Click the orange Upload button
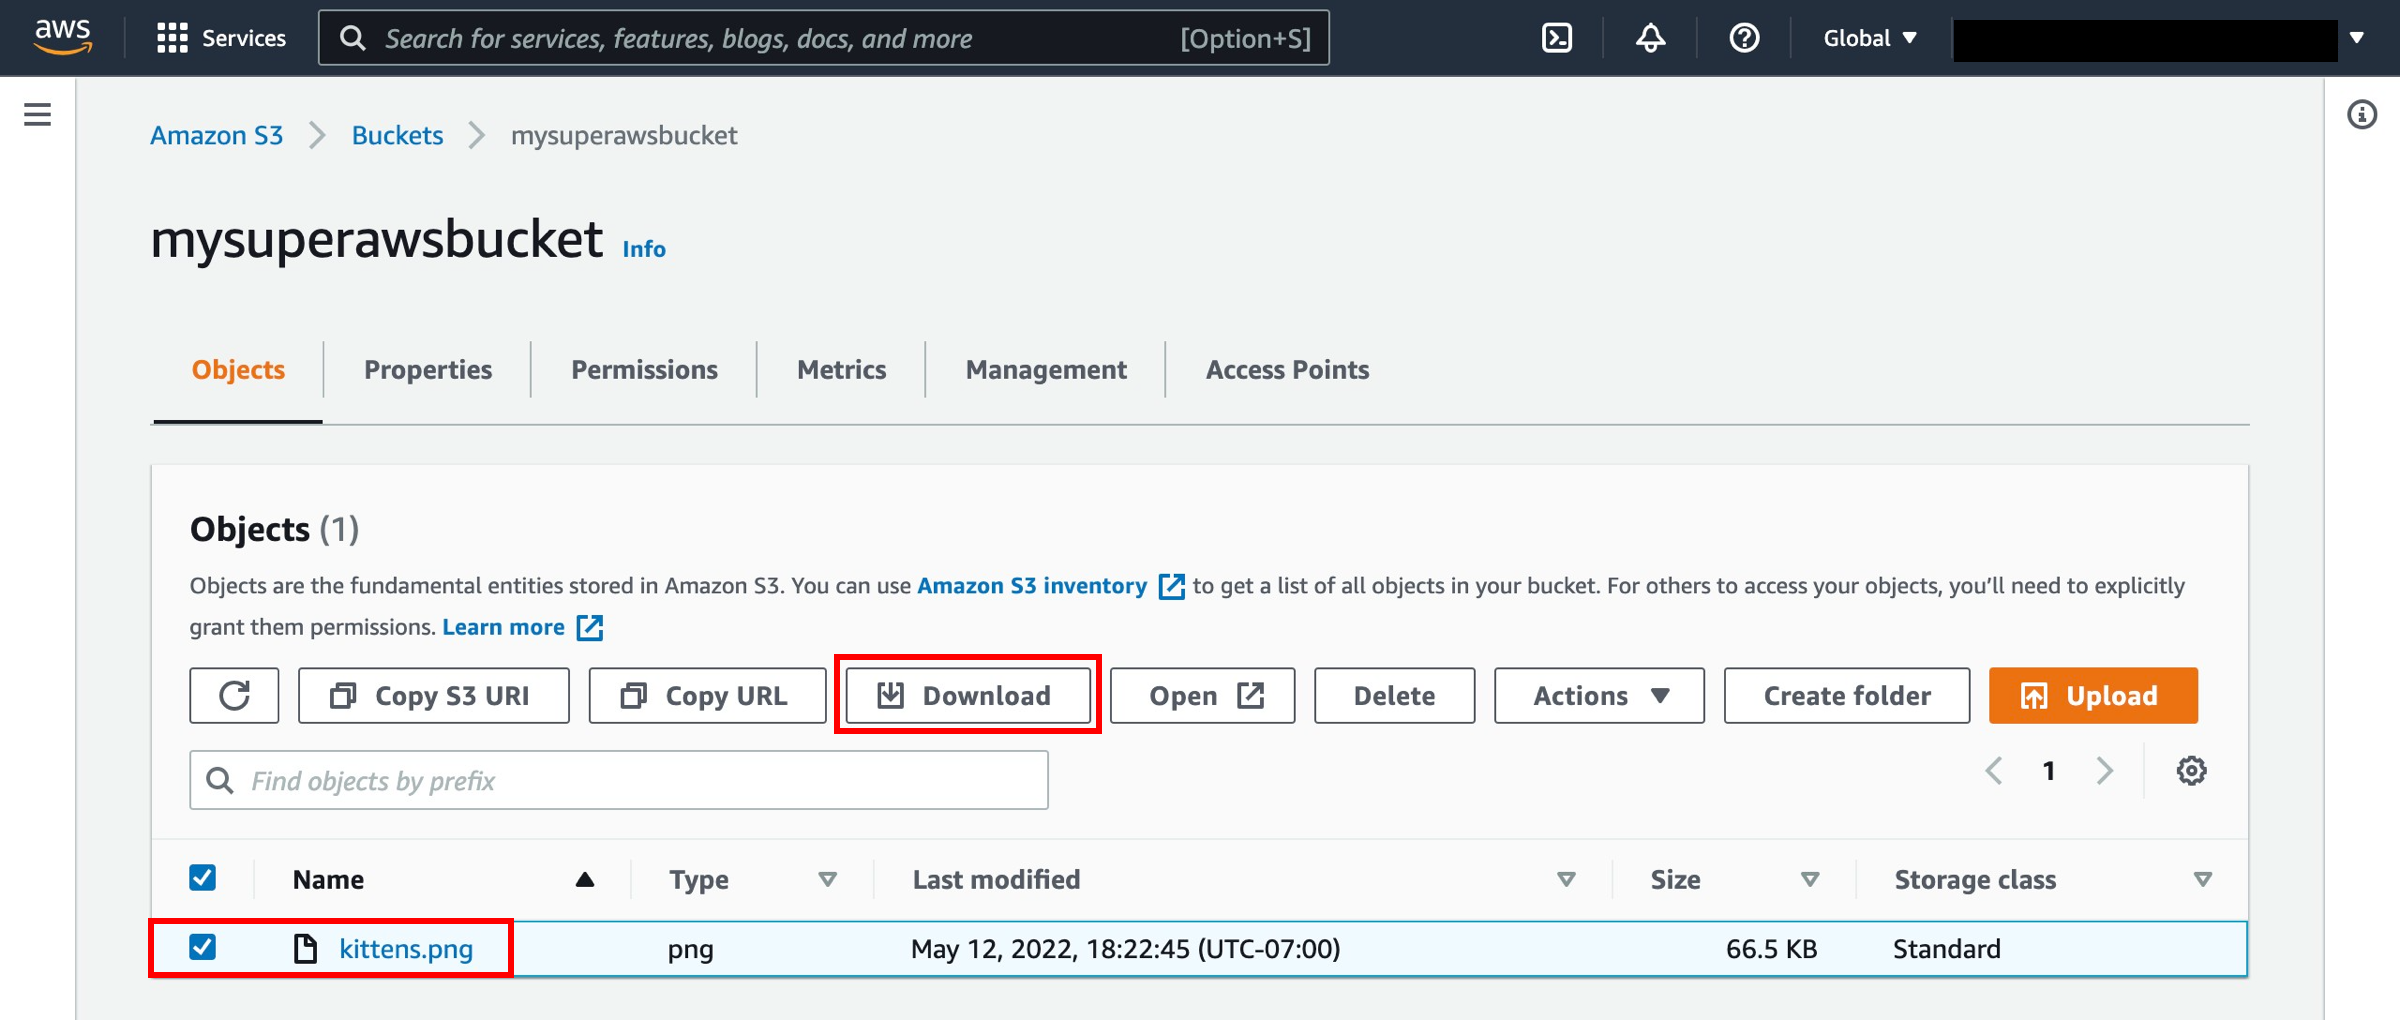 (x=2092, y=695)
